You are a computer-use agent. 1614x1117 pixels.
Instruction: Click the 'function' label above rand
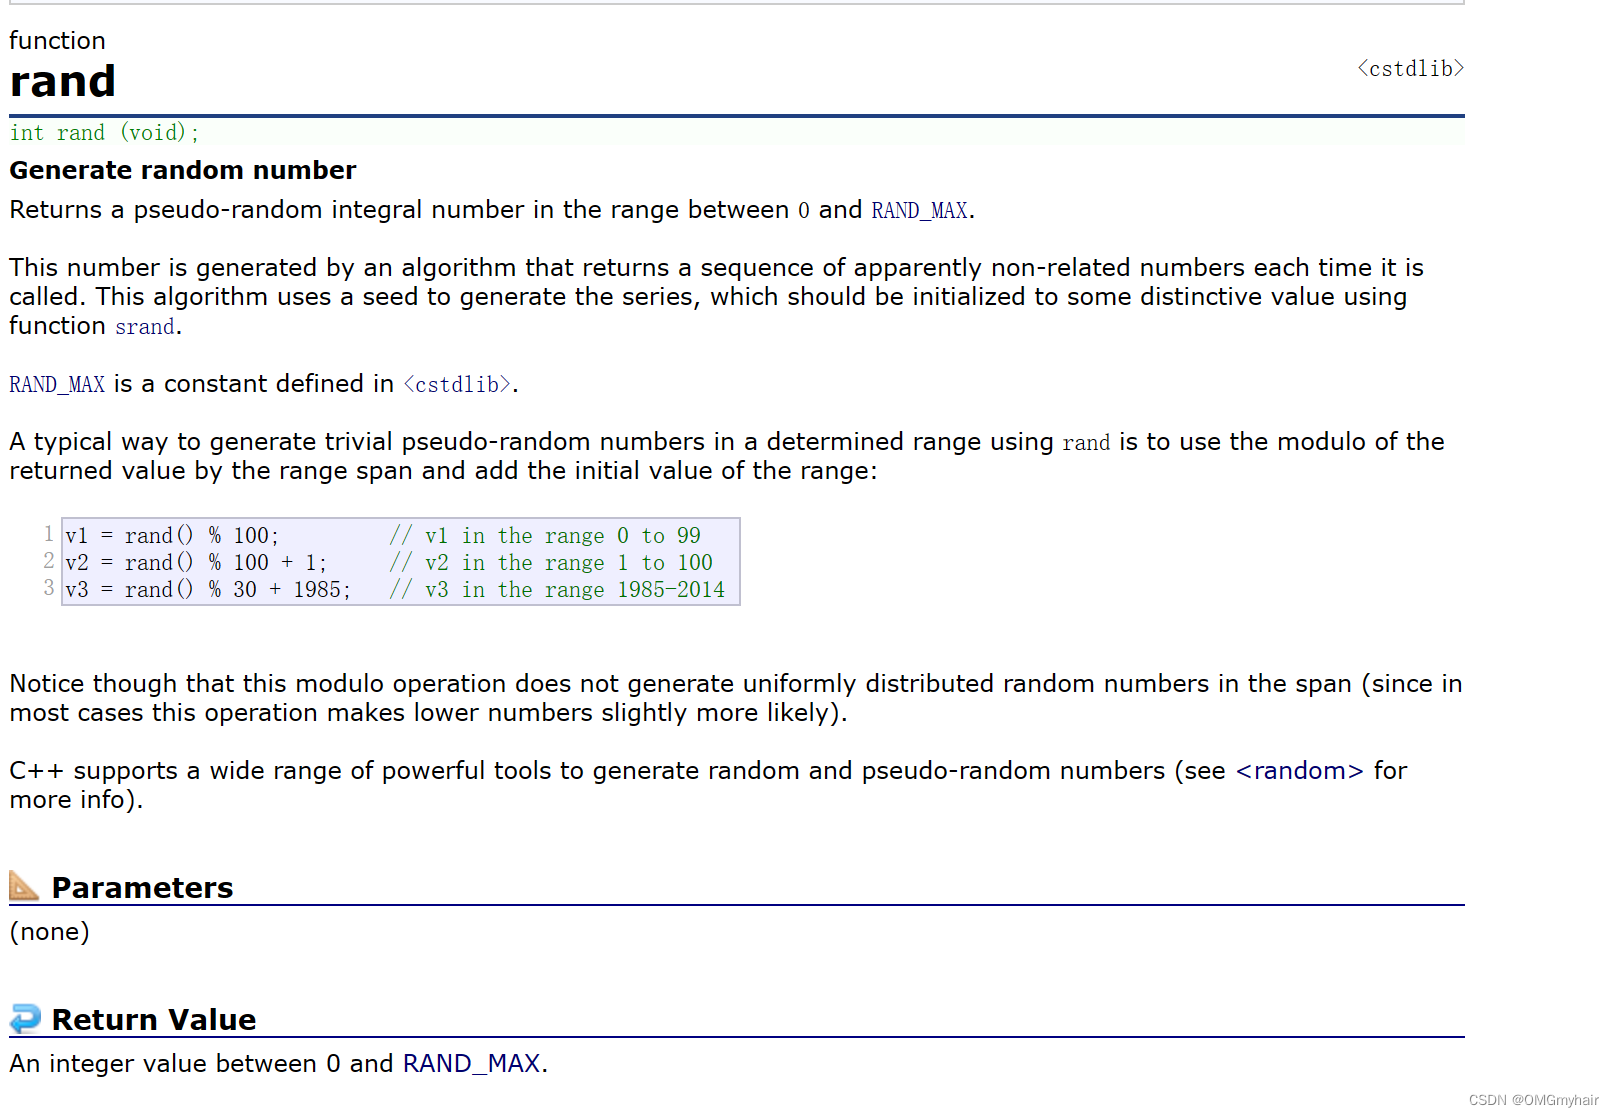(x=57, y=41)
